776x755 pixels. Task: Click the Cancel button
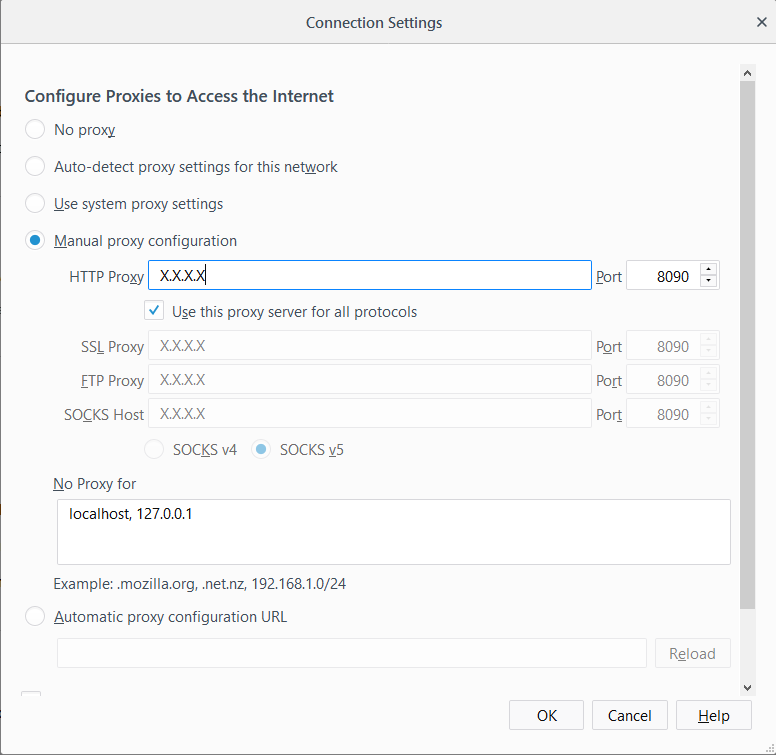coord(630,715)
